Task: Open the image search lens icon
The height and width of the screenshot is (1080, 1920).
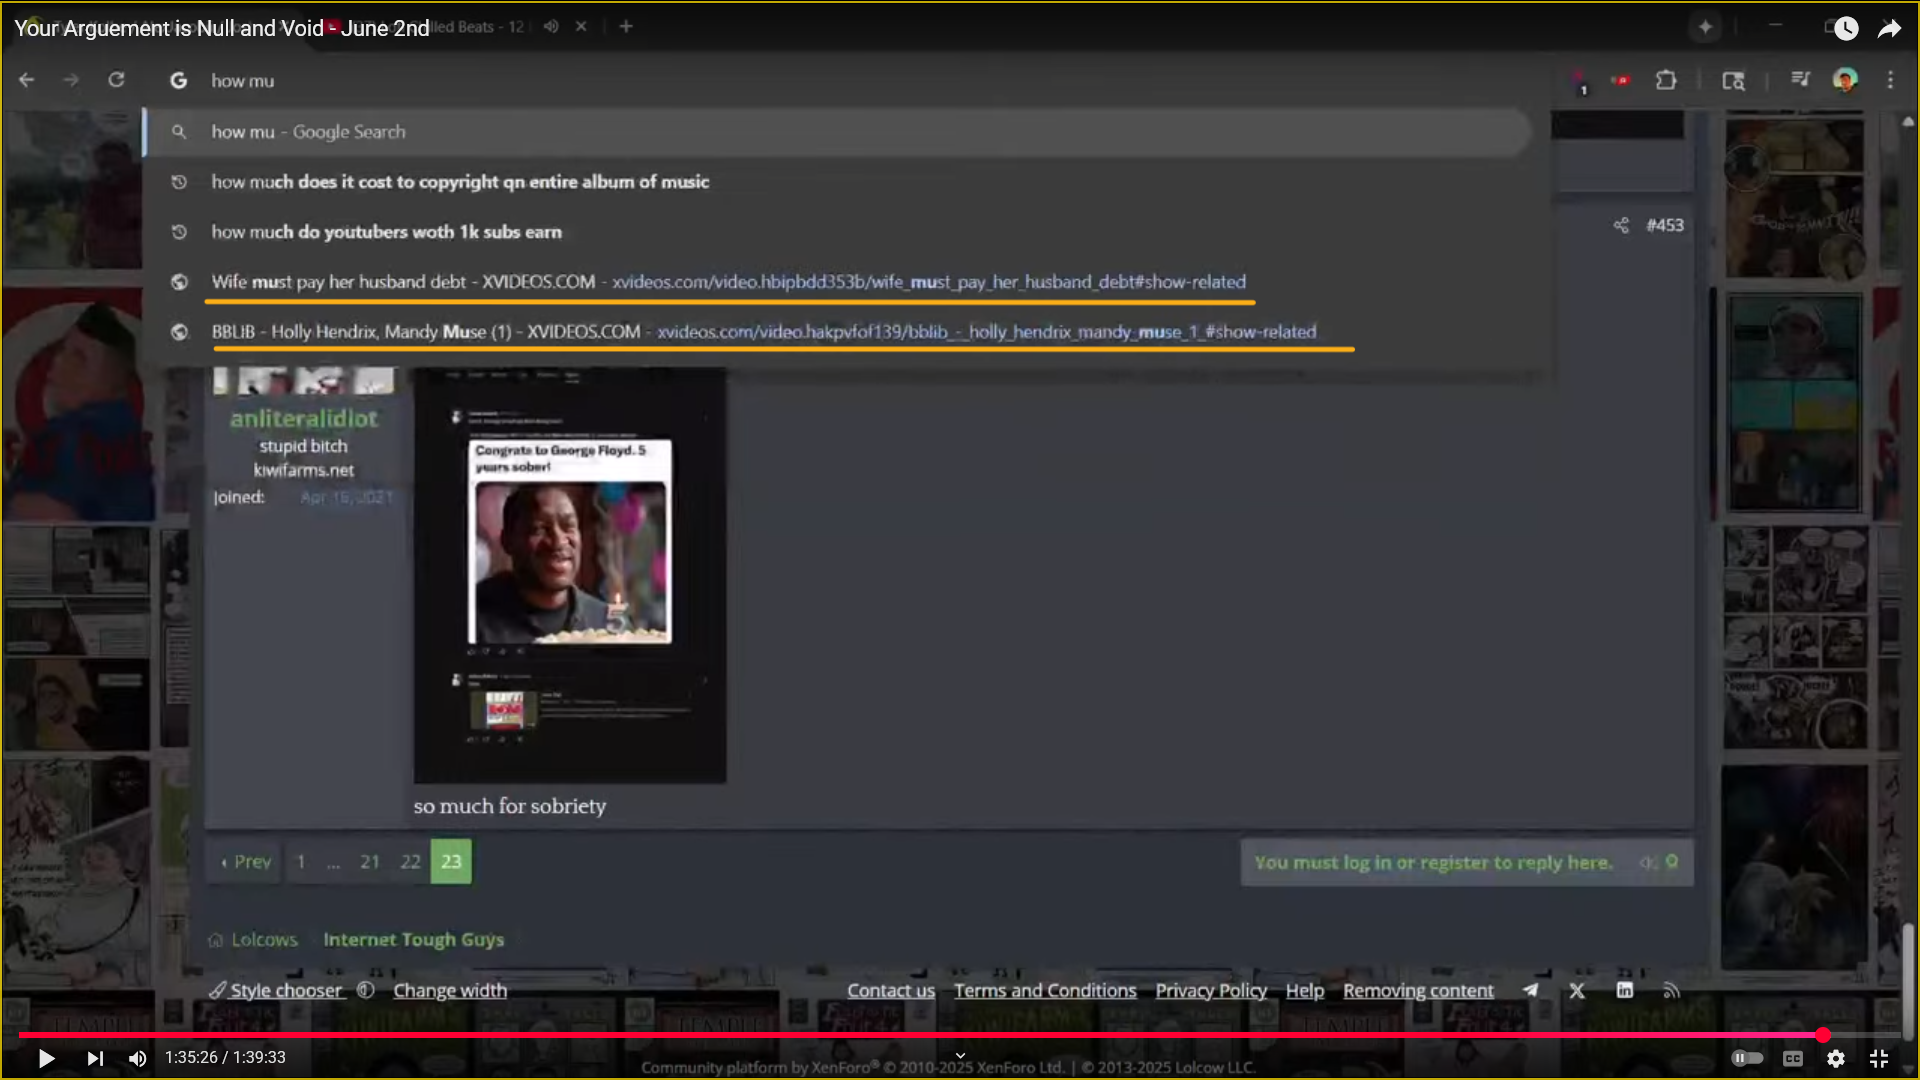Action: coord(1733,80)
